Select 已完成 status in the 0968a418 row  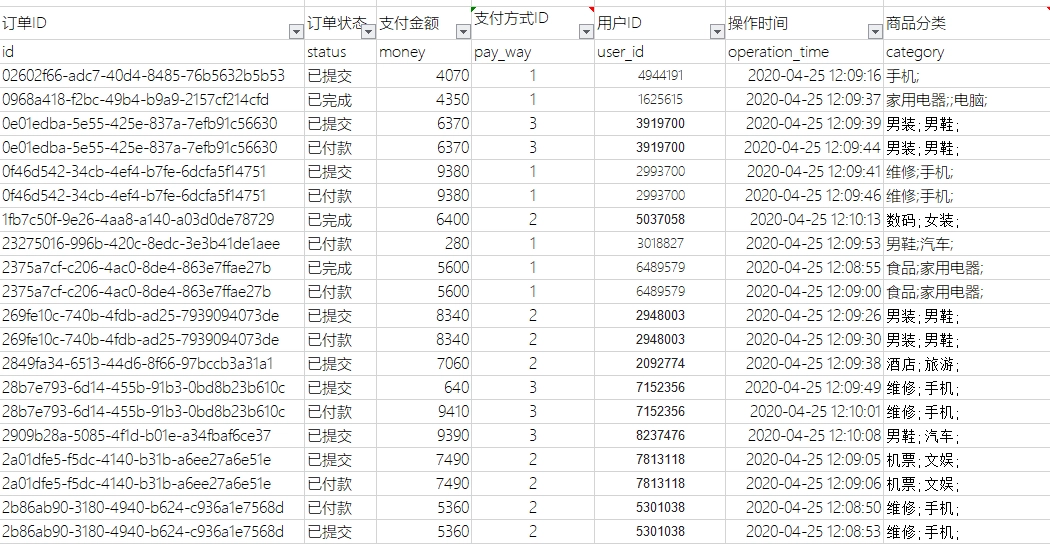tap(341, 100)
